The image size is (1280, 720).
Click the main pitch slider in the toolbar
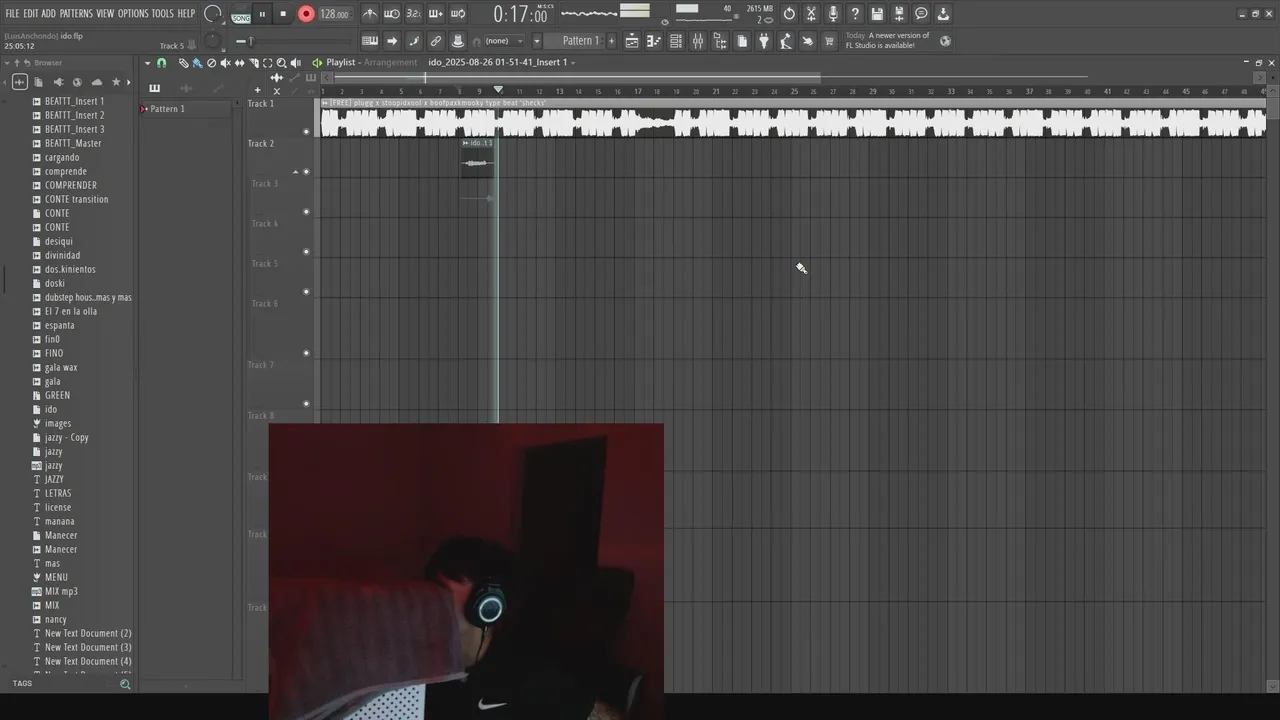(x=295, y=41)
